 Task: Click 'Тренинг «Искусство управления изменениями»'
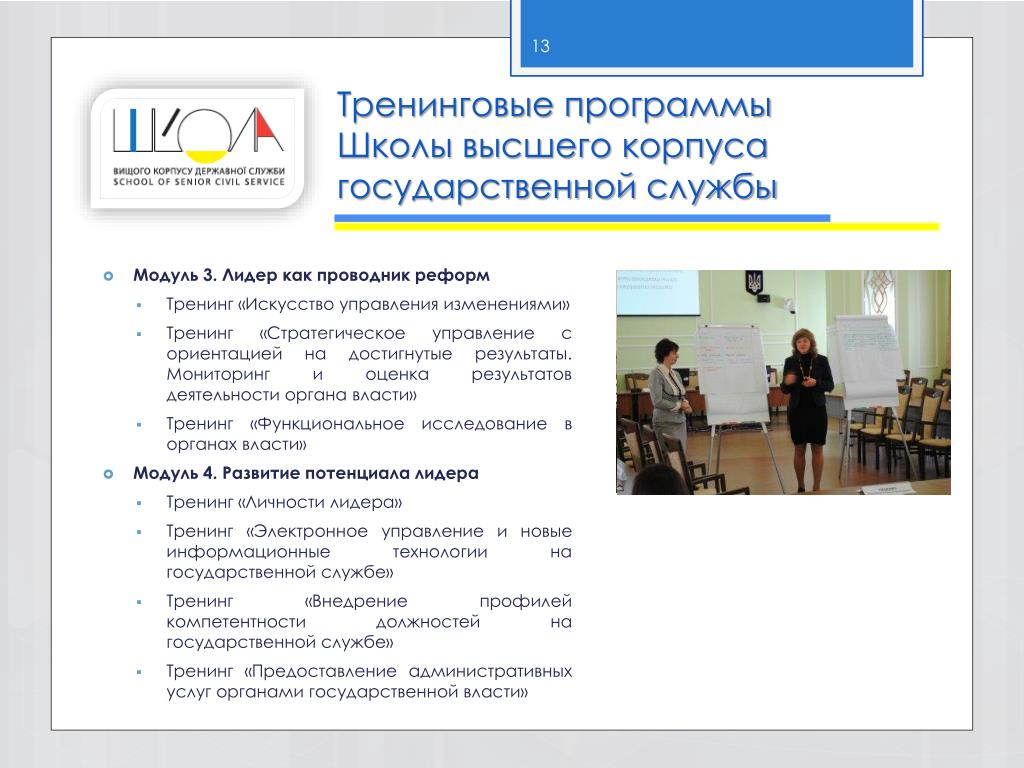[x=368, y=304]
